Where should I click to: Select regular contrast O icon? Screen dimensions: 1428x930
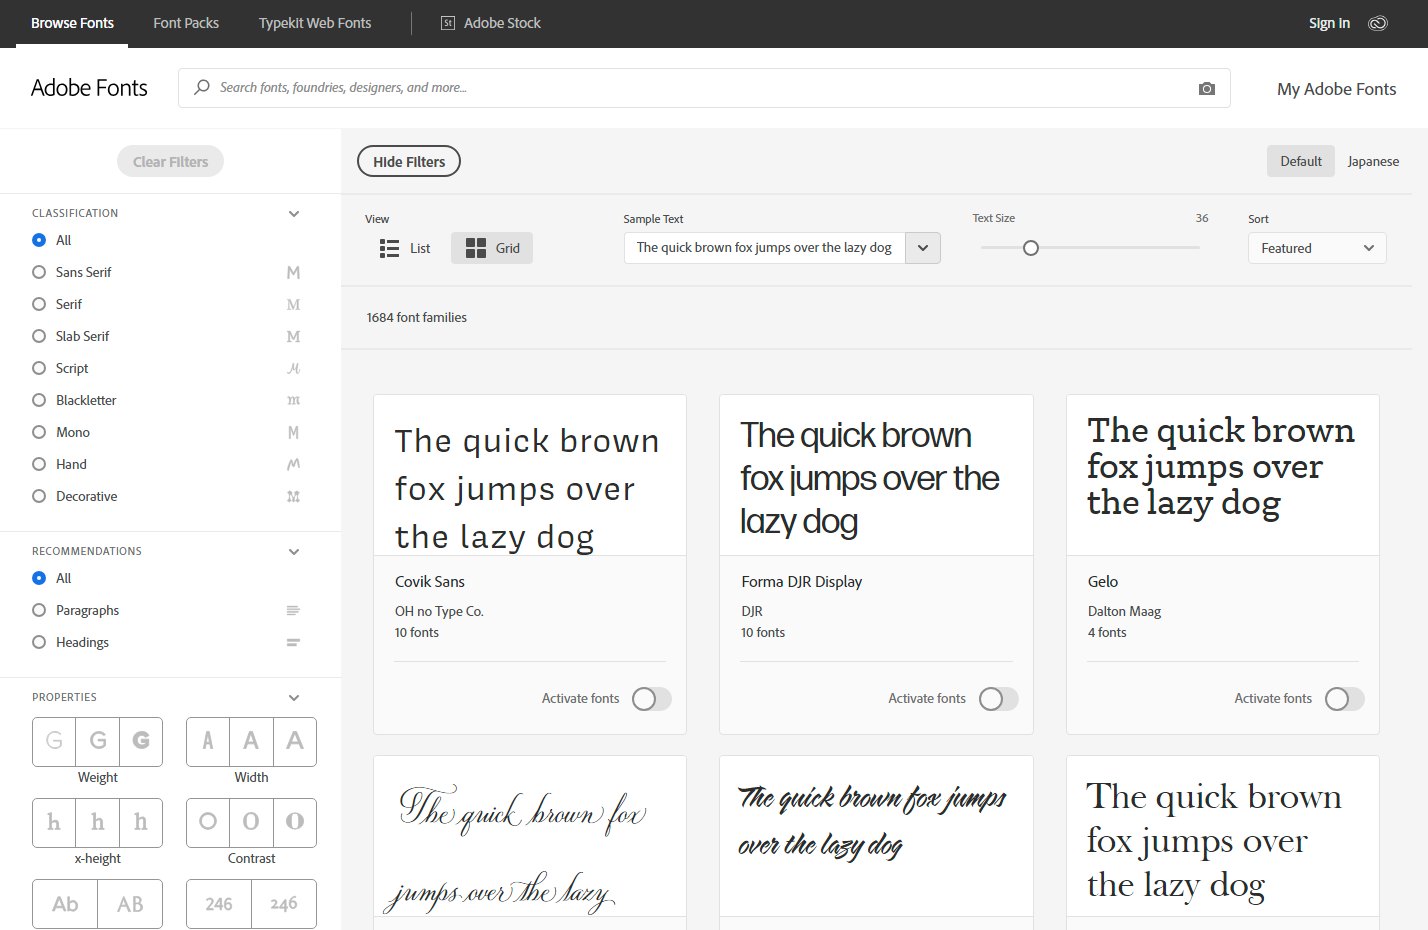point(251,822)
